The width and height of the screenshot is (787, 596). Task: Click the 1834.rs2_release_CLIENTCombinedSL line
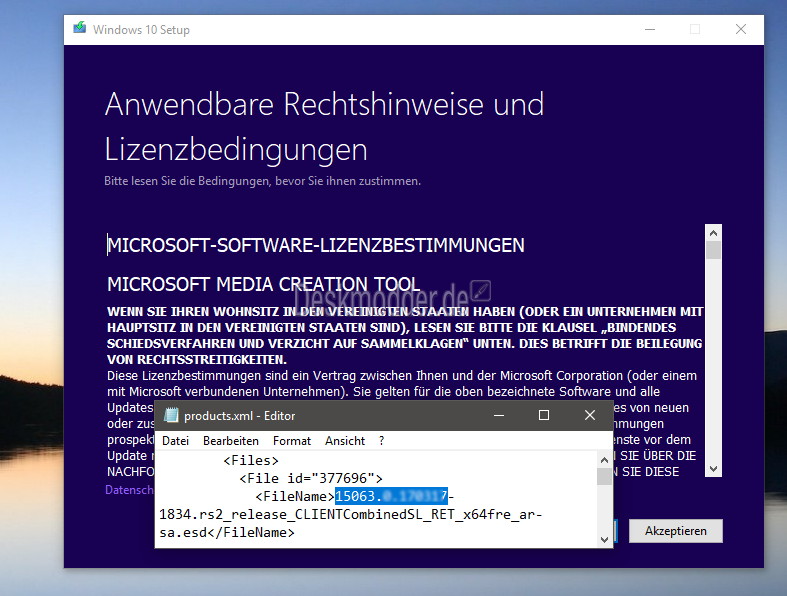(x=350, y=515)
